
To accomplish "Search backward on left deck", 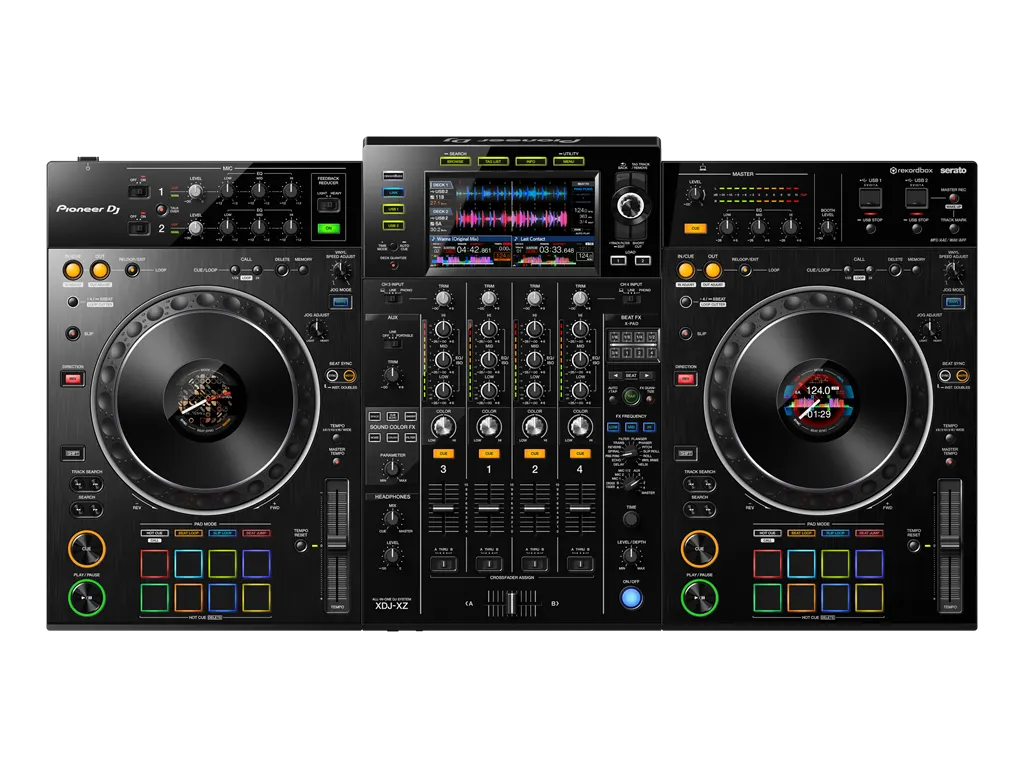I will pyautogui.click(x=79, y=509).
